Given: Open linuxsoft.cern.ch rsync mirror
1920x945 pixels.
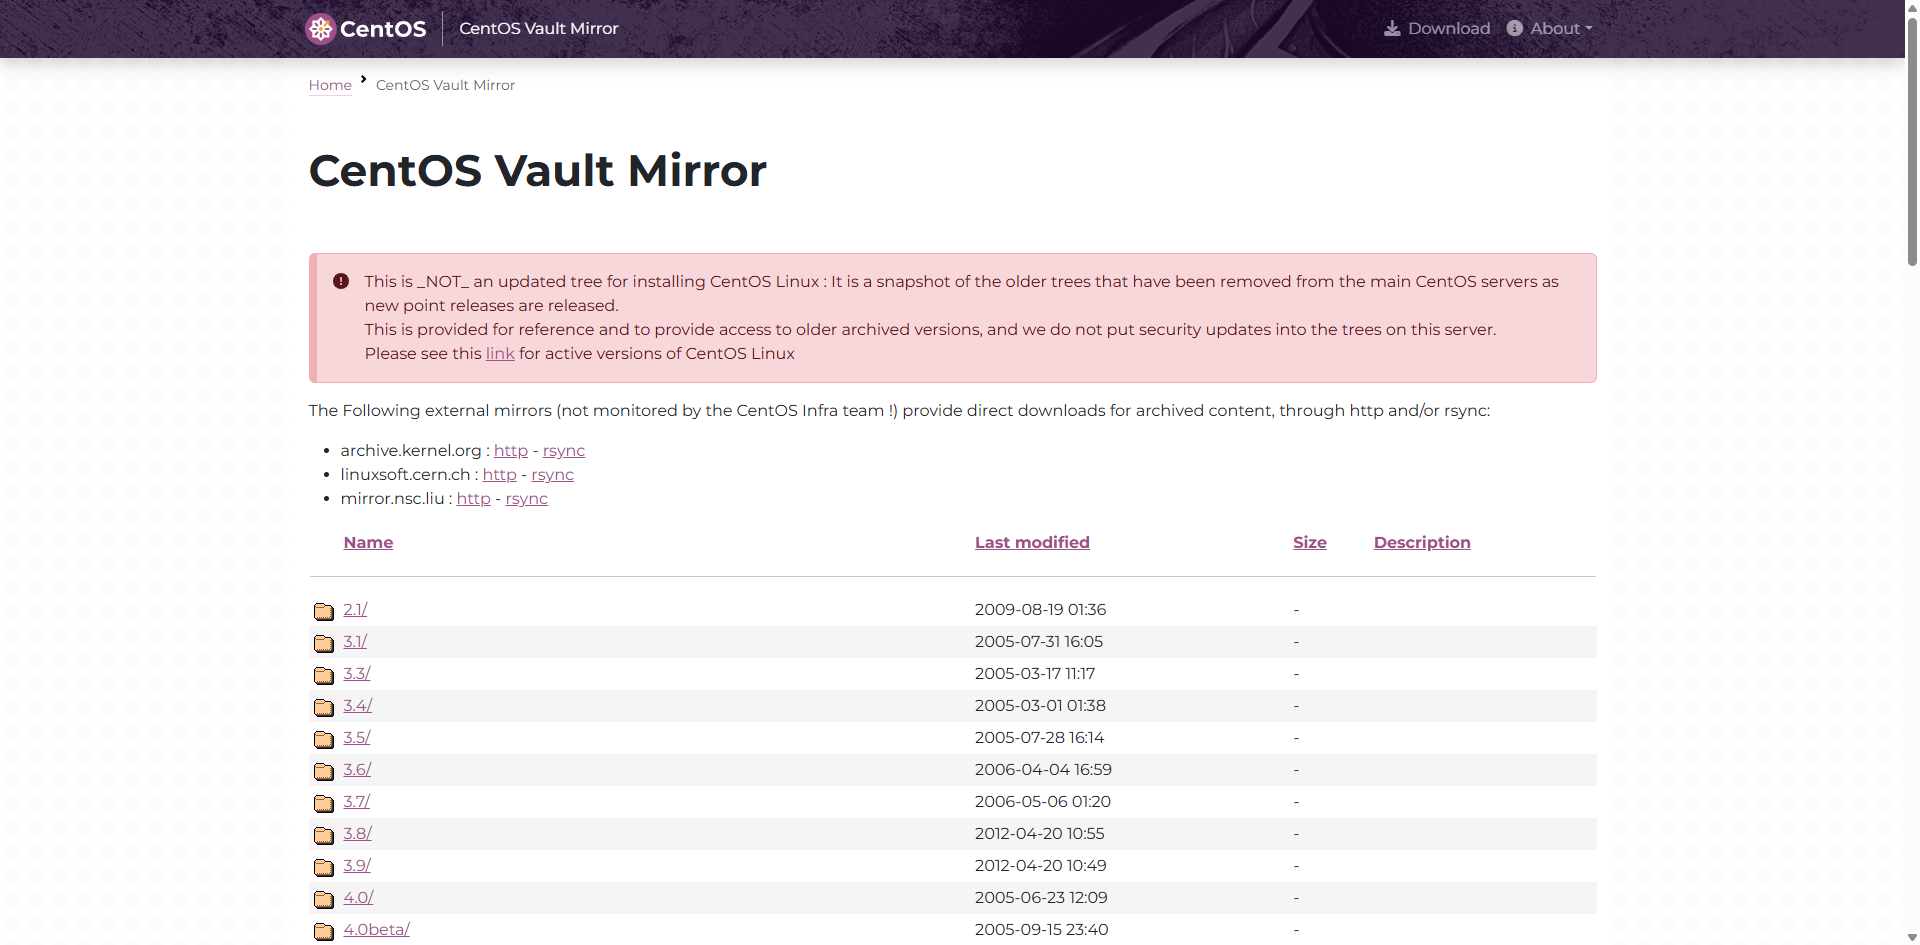Looking at the screenshot, I should point(553,474).
